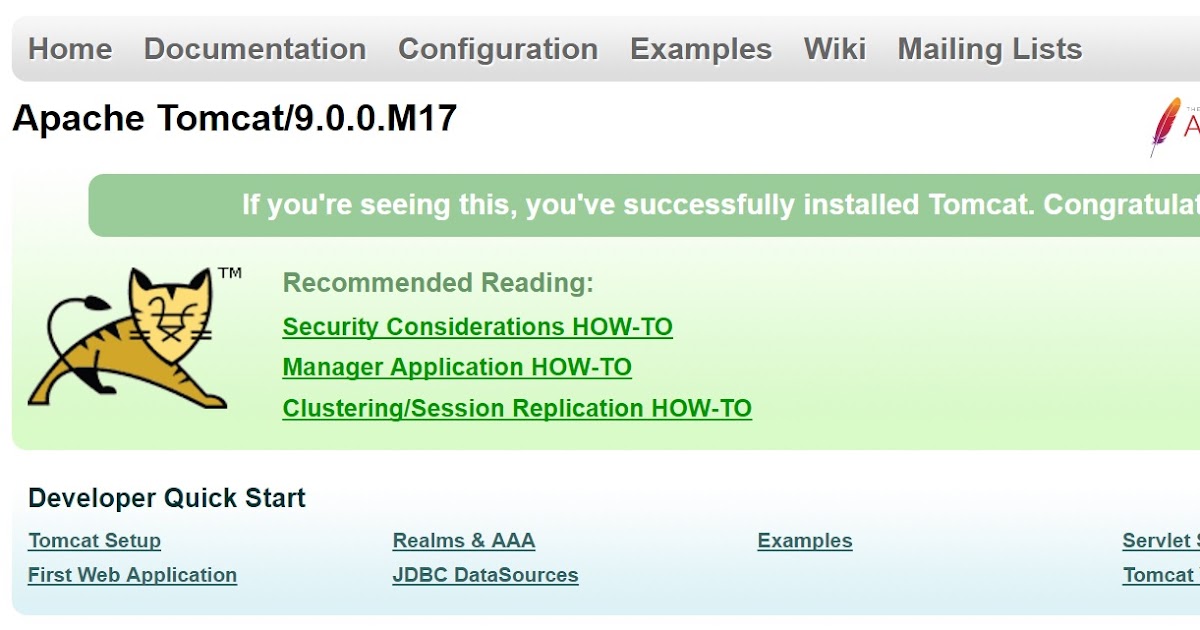Click the Developer Quick Start heading
The width and height of the screenshot is (1200, 630).
(167, 498)
